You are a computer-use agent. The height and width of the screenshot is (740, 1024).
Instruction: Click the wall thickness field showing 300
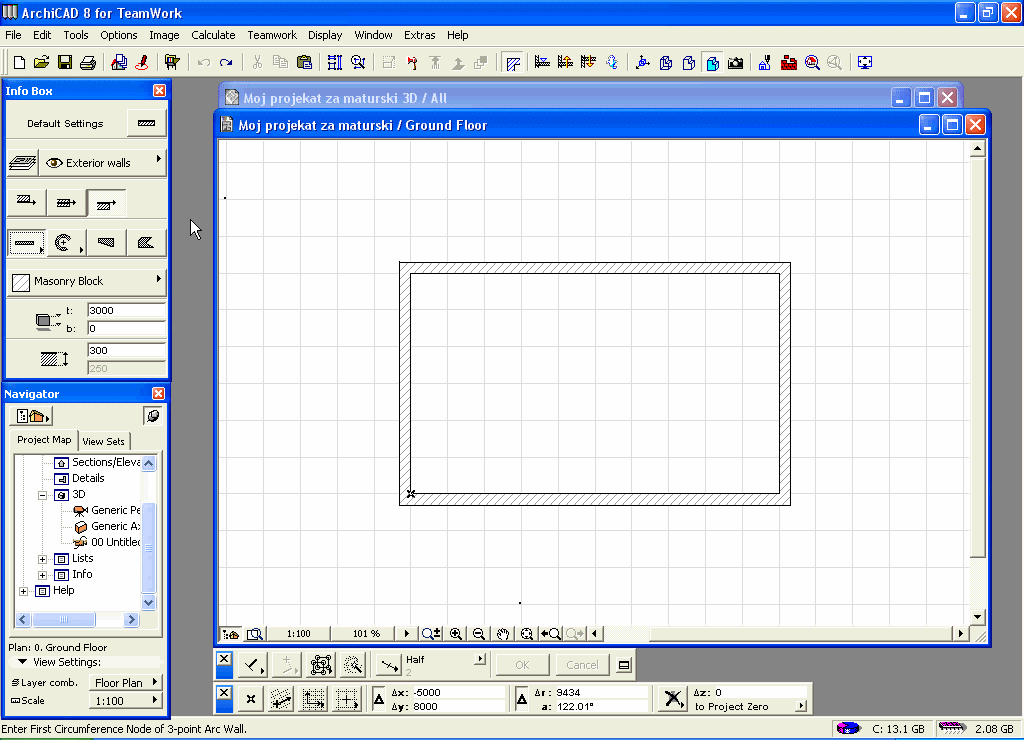click(125, 351)
